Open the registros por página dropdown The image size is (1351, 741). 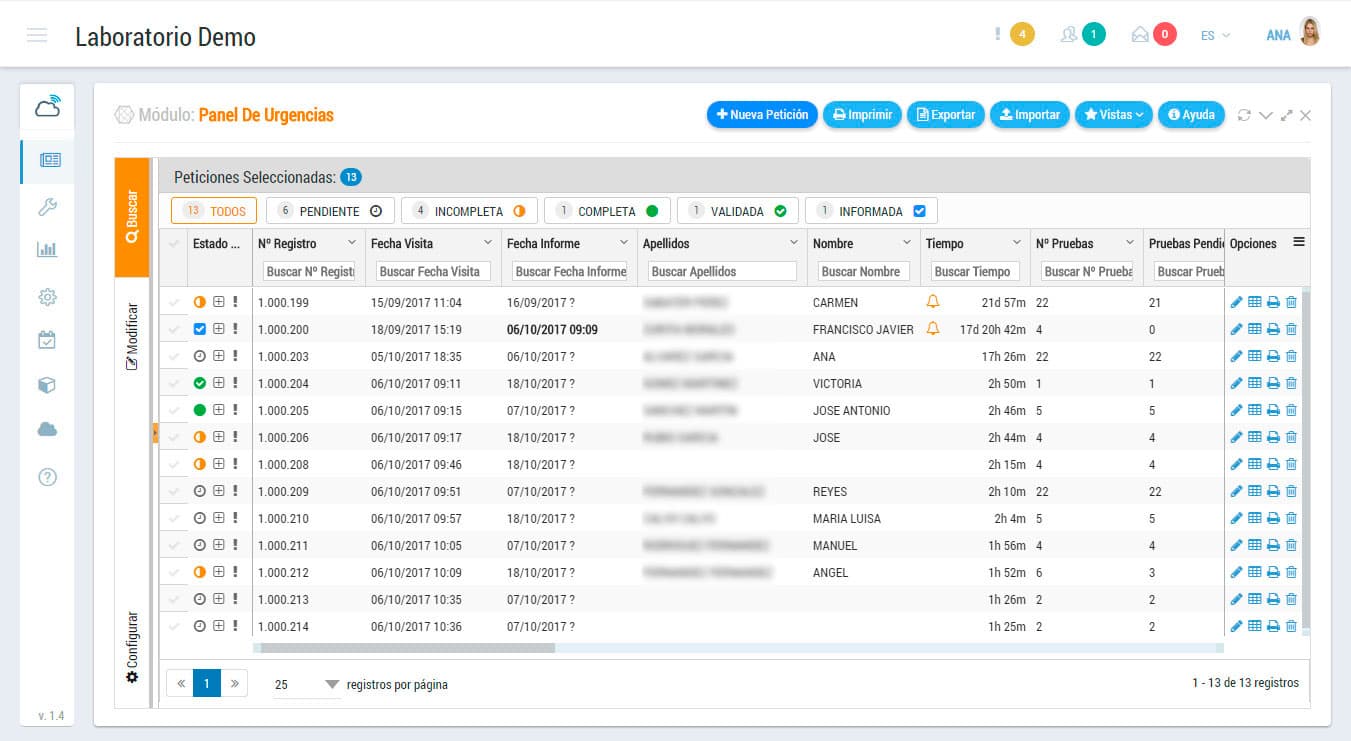[307, 685]
